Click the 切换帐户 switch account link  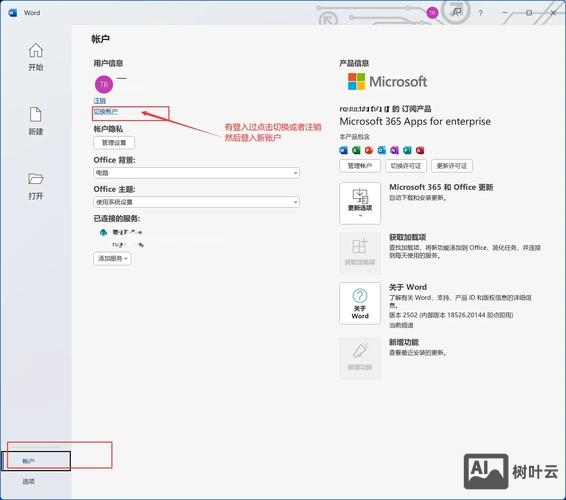106,112
